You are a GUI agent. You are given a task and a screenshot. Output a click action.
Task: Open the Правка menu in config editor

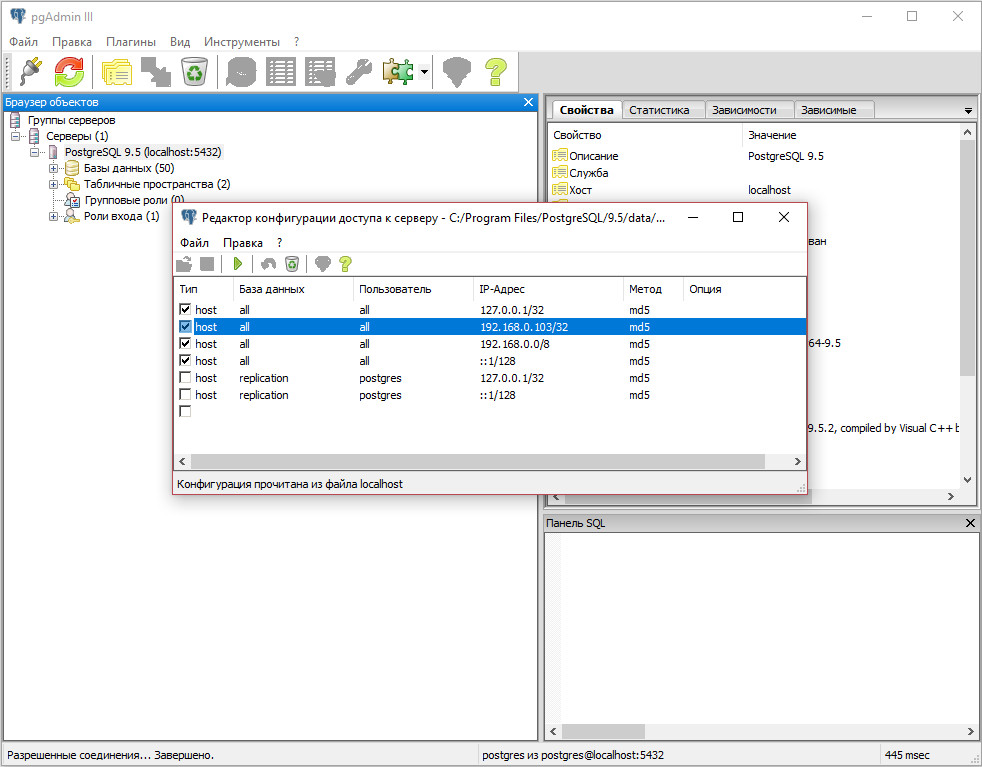pos(243,243)
